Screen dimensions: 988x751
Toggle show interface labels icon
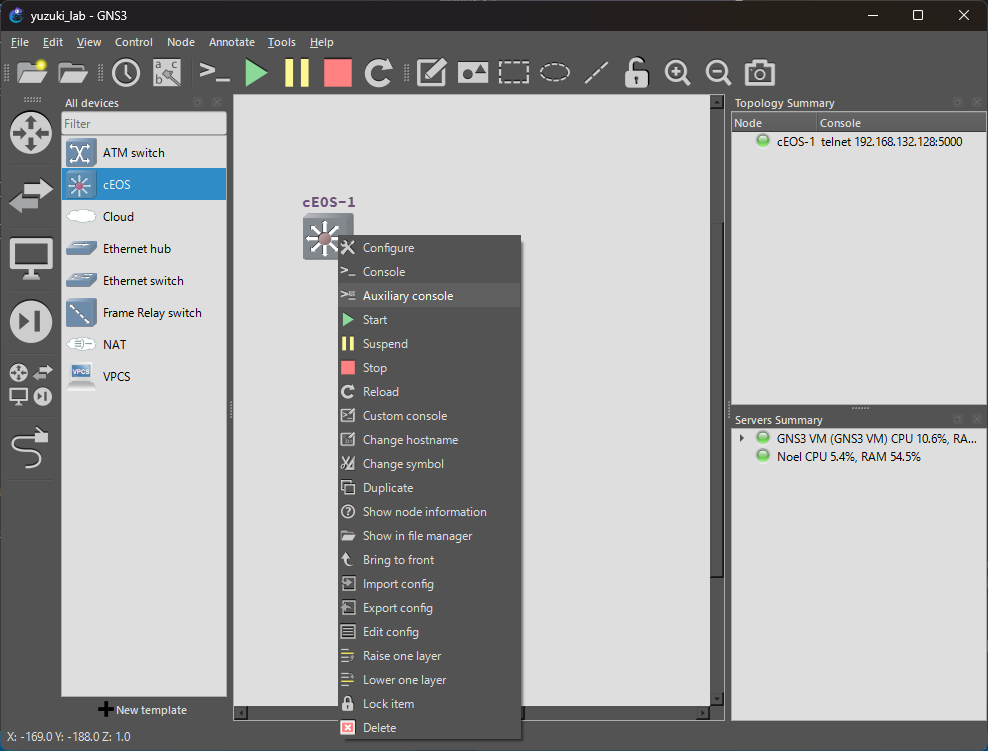167,72
